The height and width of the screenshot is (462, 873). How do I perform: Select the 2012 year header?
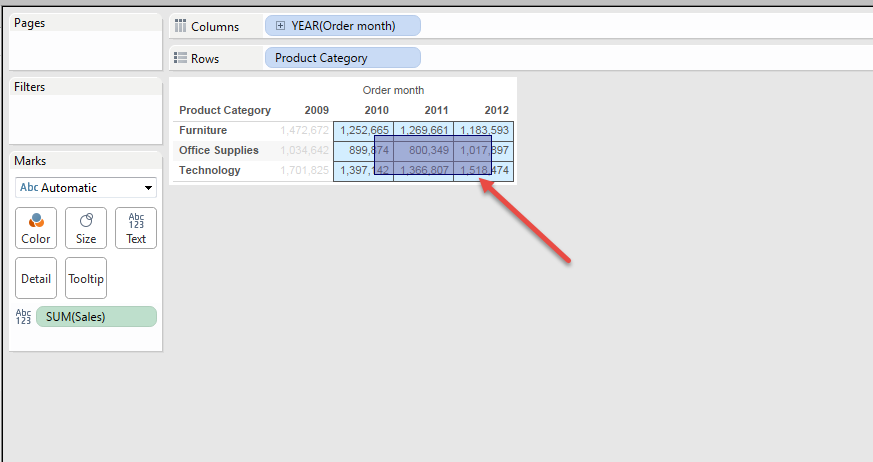tap(497, 110)
